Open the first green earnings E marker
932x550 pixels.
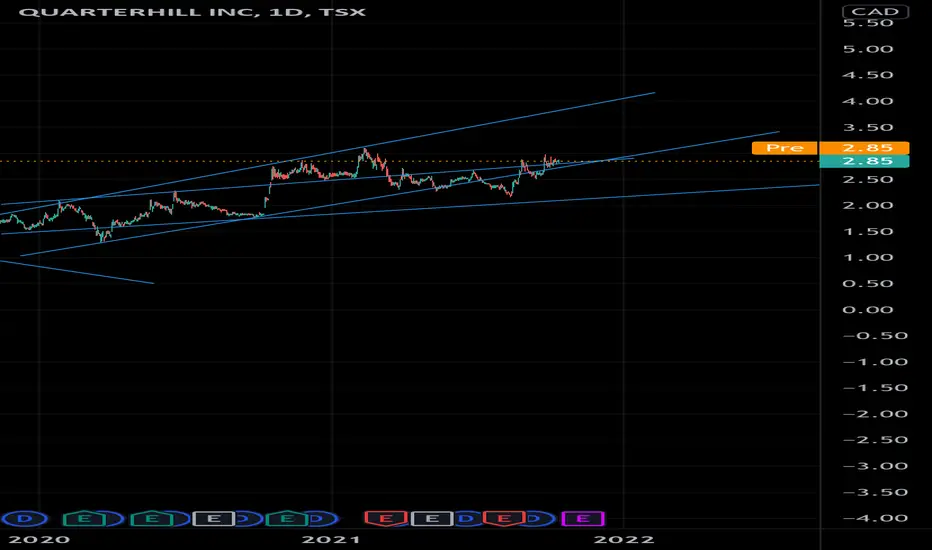tap(84, 519)
